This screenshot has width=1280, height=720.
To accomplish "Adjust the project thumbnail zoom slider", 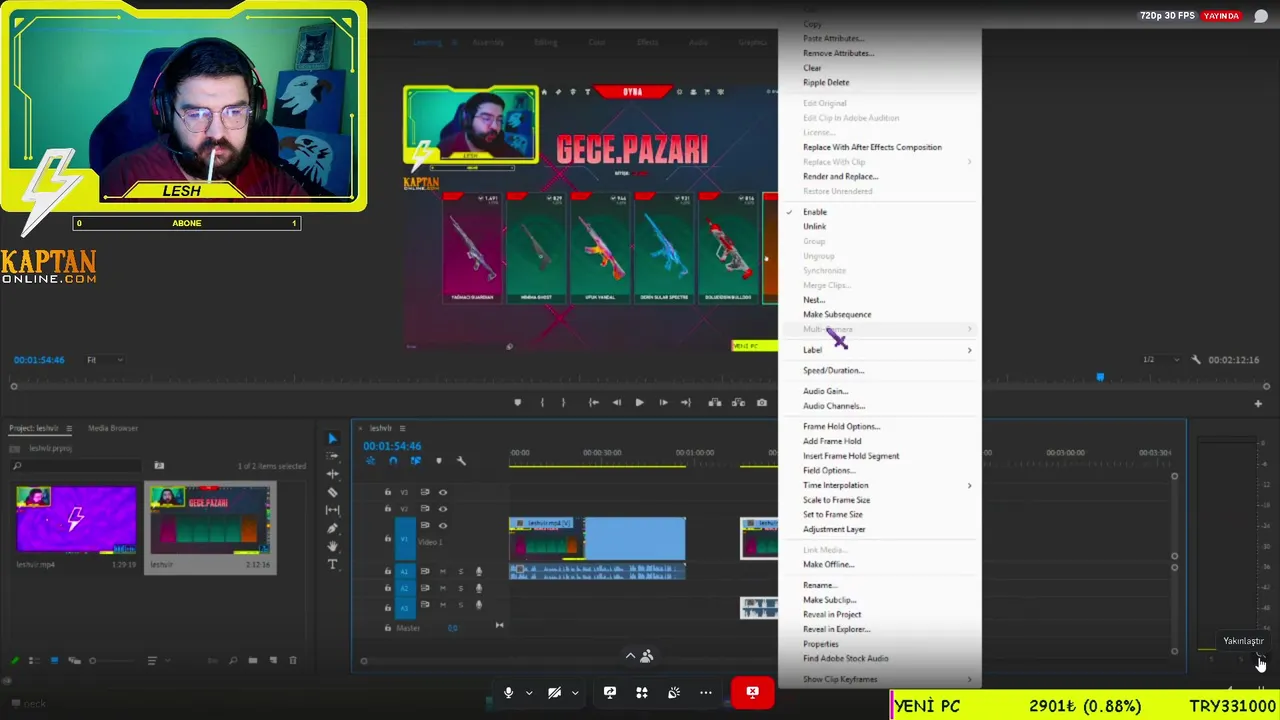I will point(93,660).
